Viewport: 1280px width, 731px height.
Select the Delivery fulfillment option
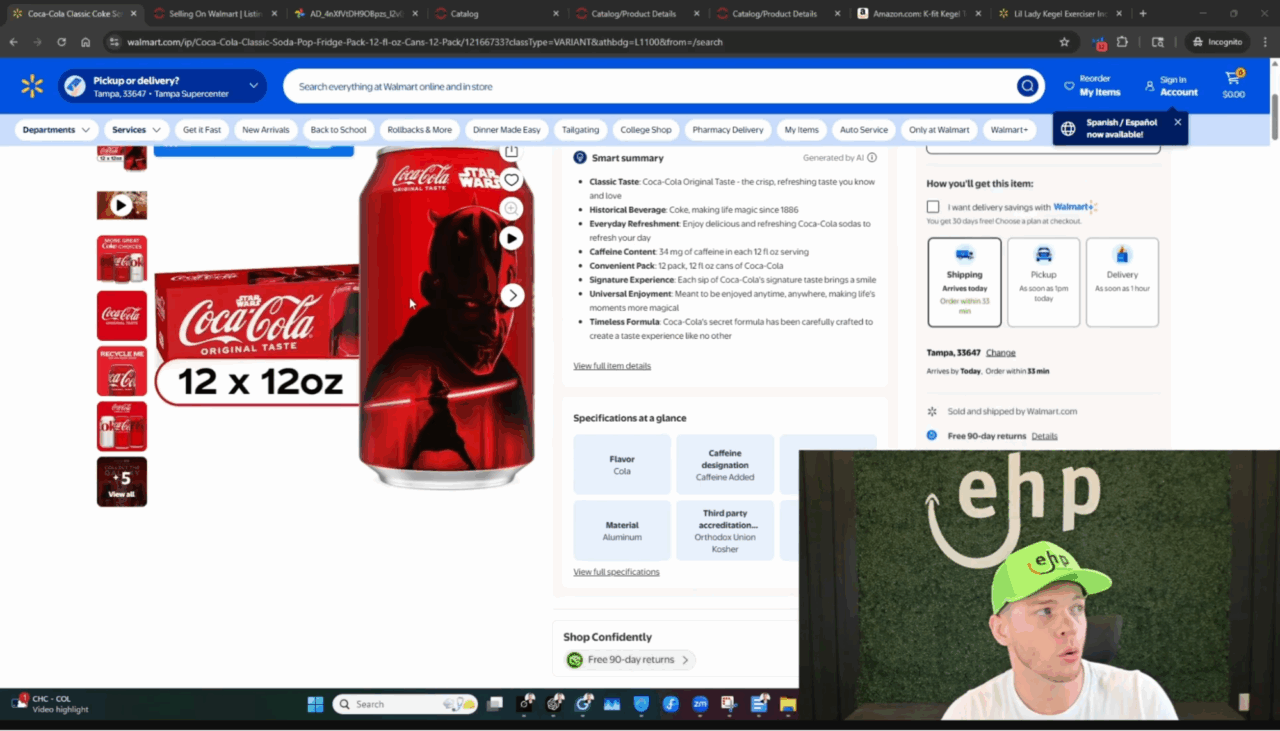1122,281
